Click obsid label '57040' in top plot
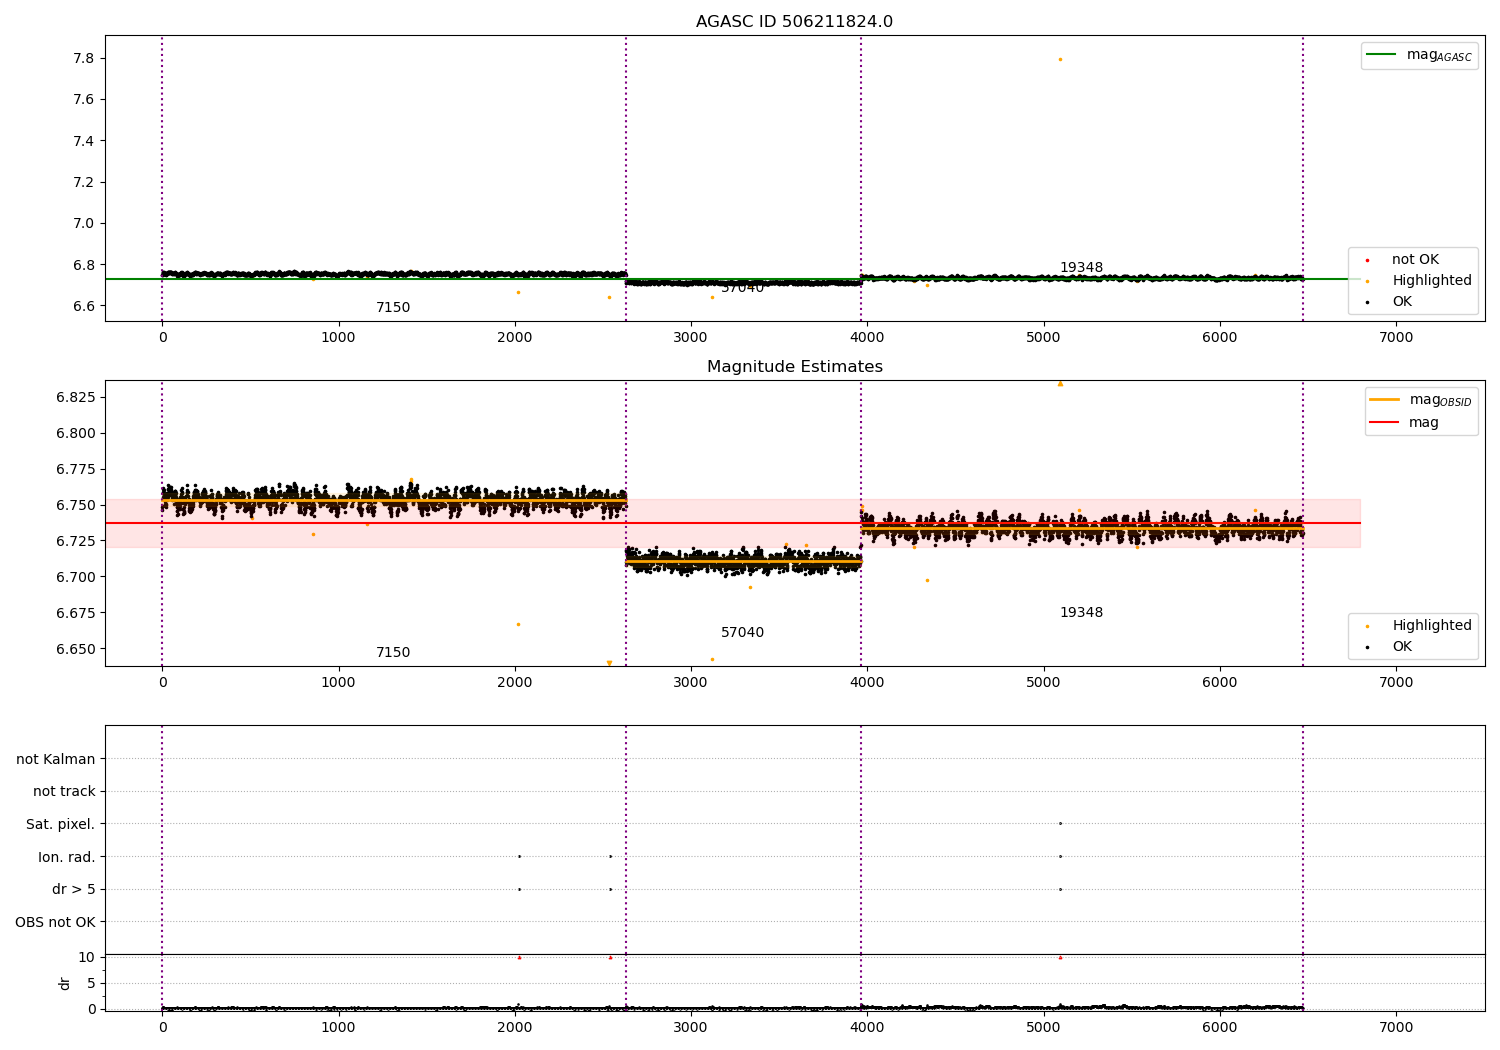The image size is (1500, 1050). [x=742, y=288]
